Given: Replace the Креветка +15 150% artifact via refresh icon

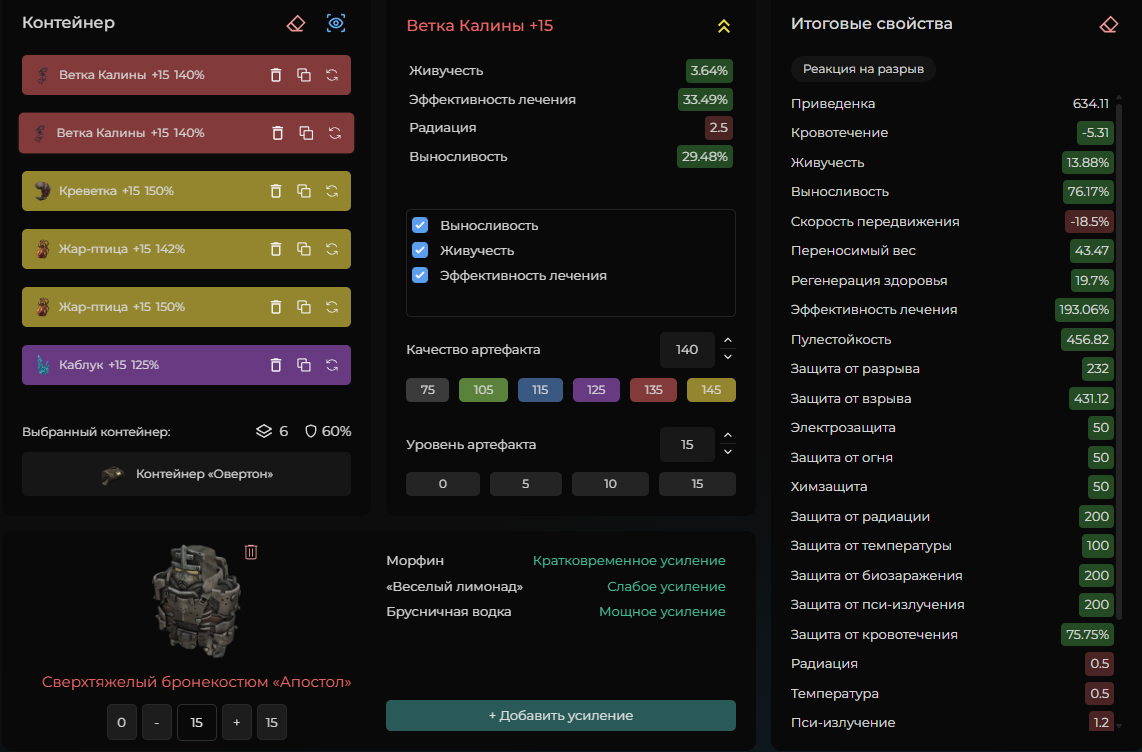Looking at the screenshot, I should [332, 191].
